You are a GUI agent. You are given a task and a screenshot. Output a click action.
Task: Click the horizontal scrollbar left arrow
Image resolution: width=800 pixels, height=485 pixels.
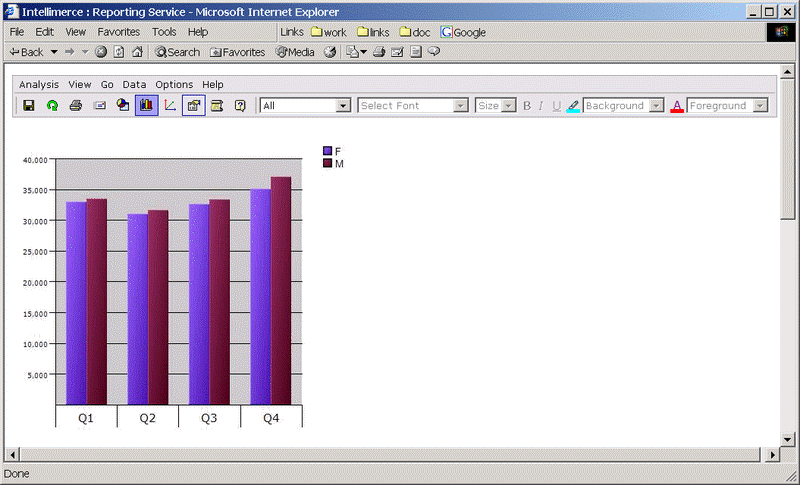tap(12, 454)
